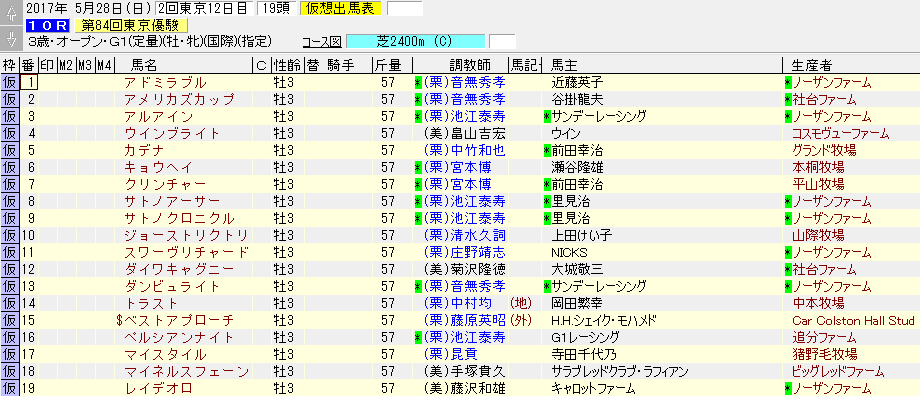
Task: Open horse レイデオロ entry
Action: point(158,388)
